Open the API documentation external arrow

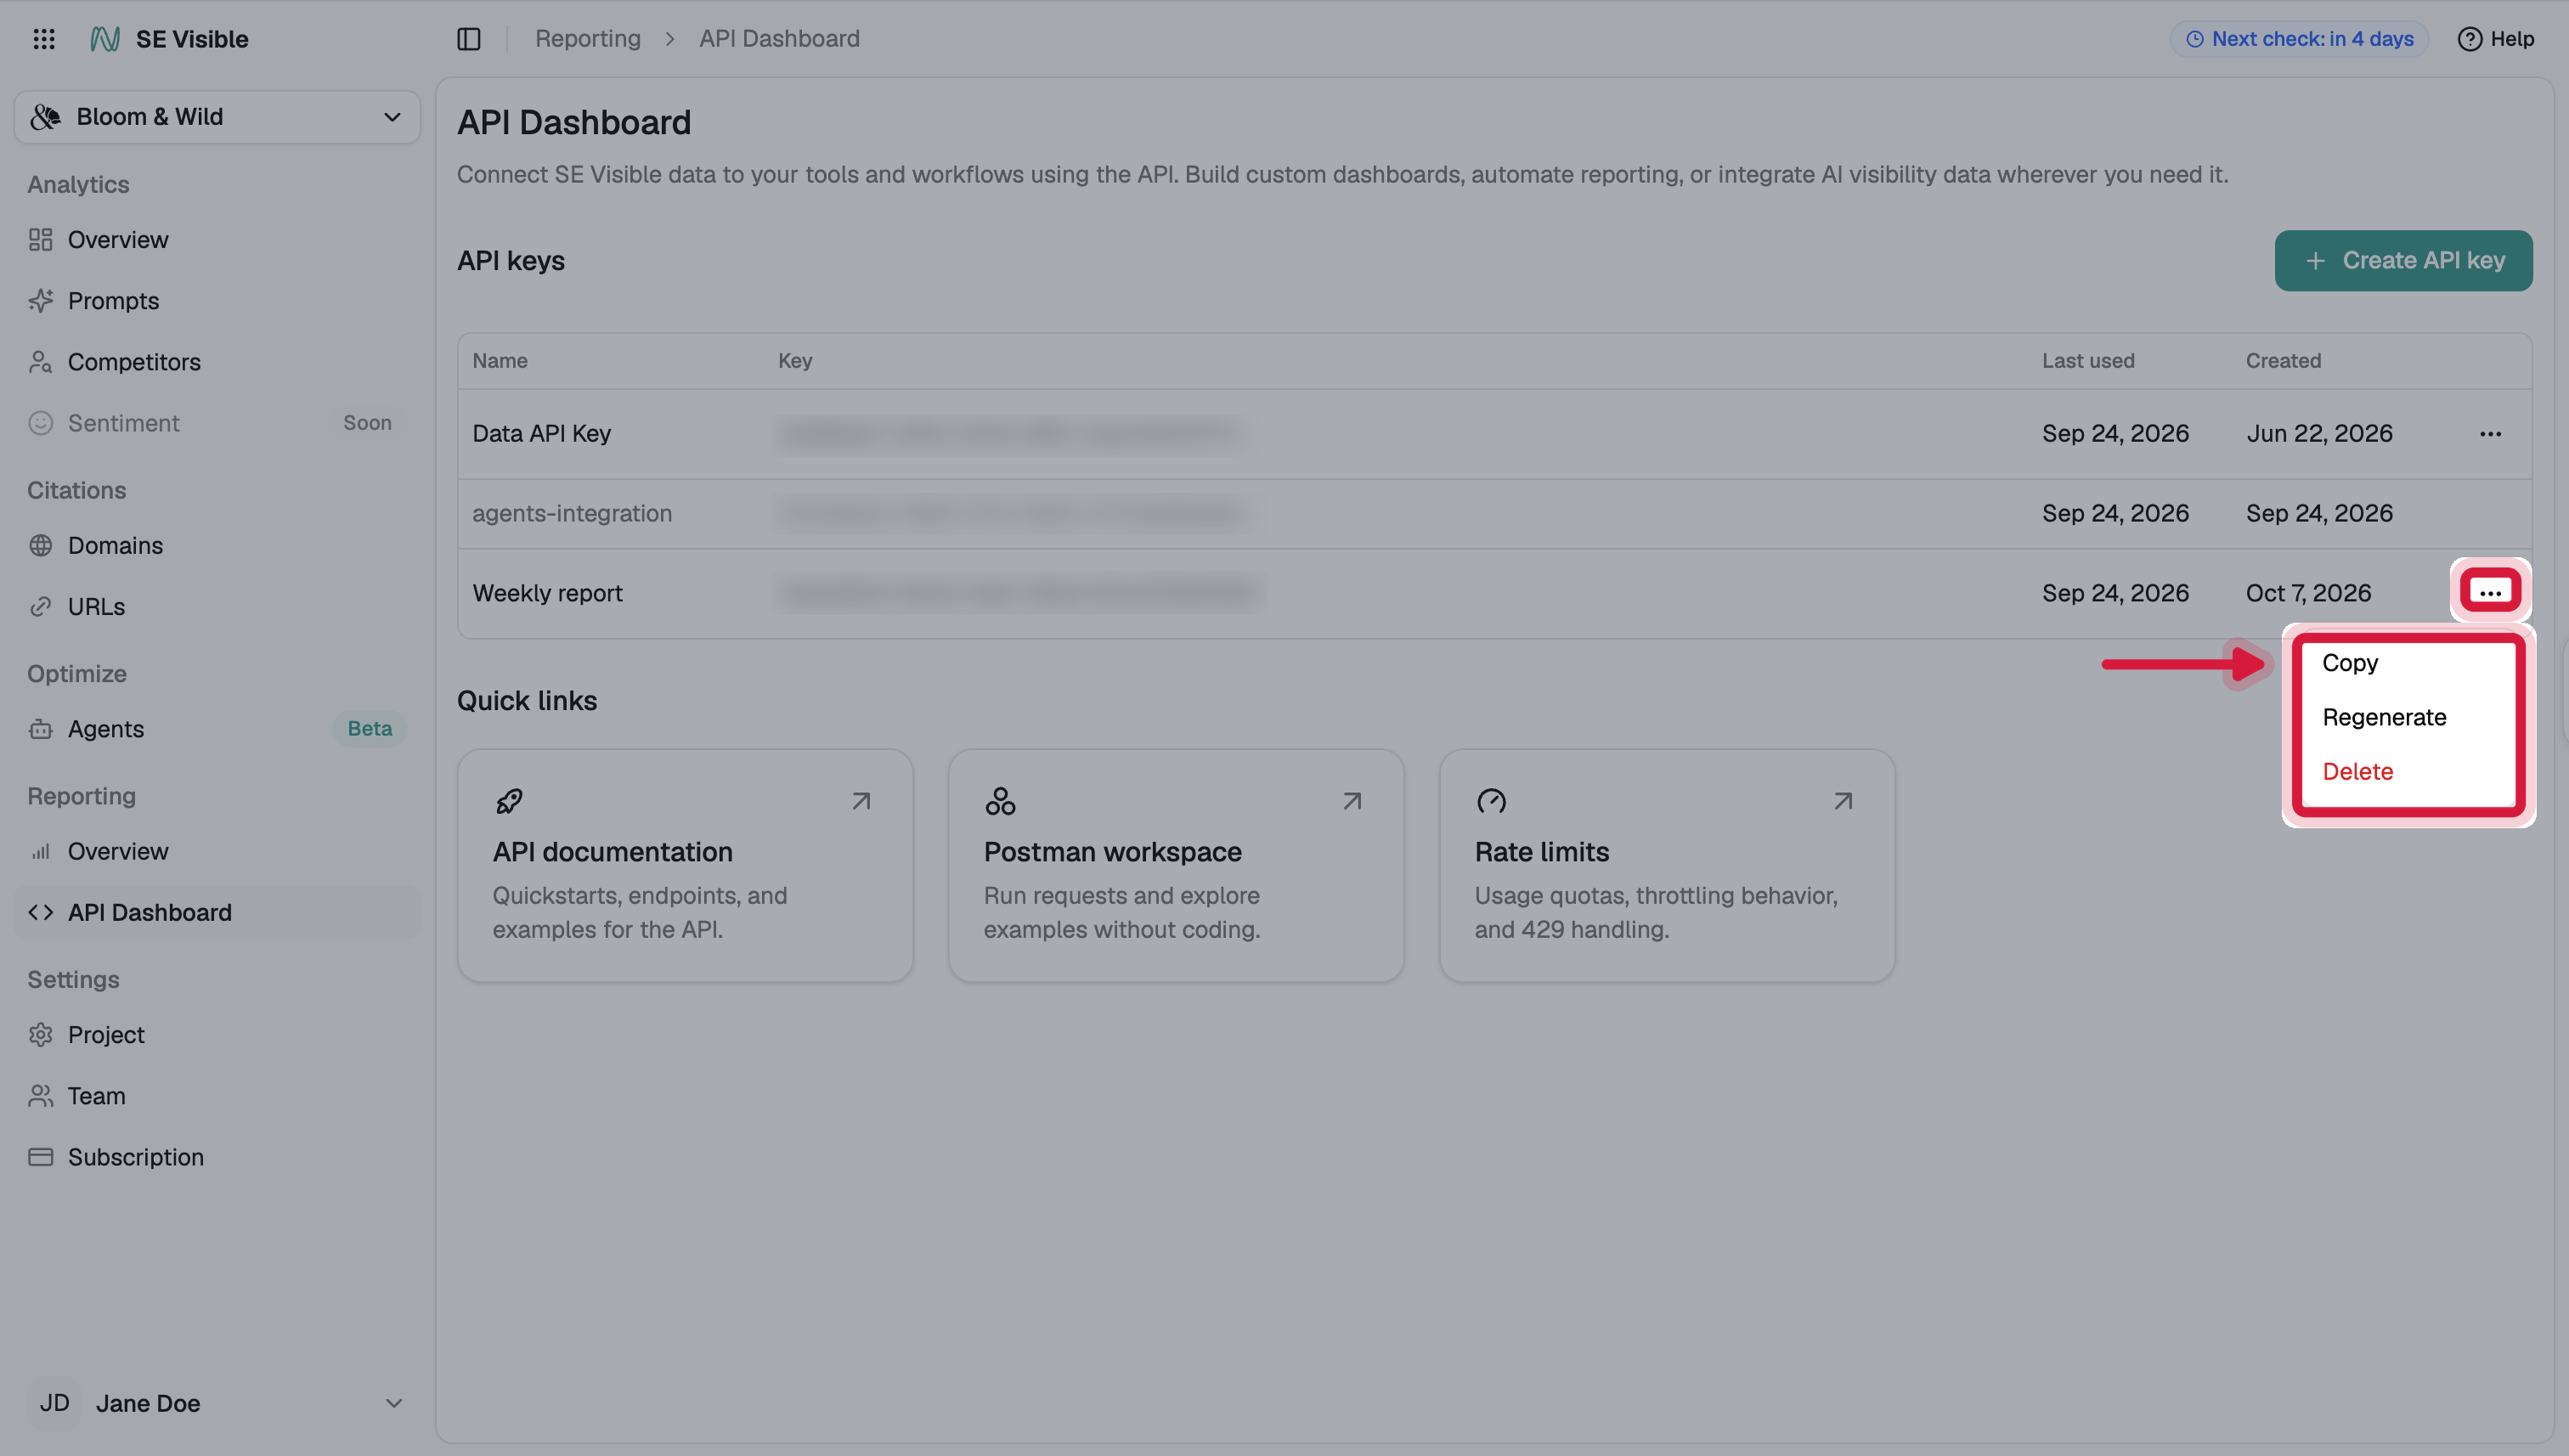click(861, 801)
